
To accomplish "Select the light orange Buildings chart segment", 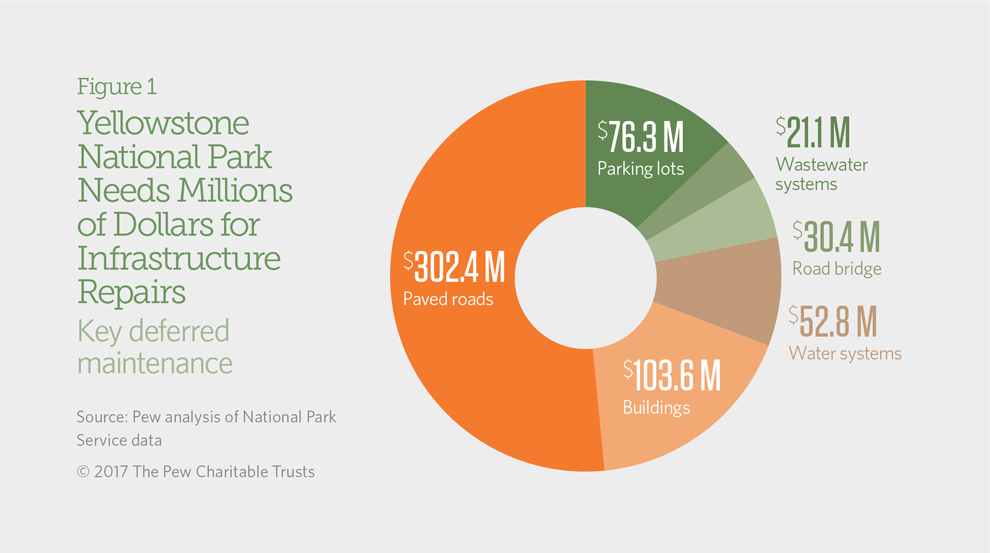I will pyautogui.click(x=660, y=420).
